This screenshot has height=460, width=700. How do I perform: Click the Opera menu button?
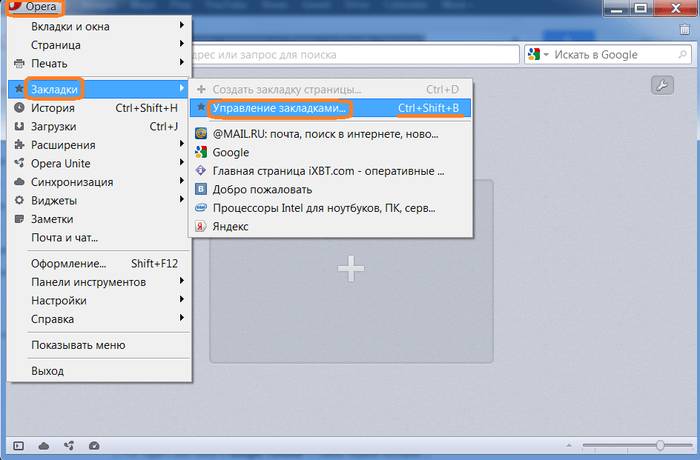[x=35, y=7]
